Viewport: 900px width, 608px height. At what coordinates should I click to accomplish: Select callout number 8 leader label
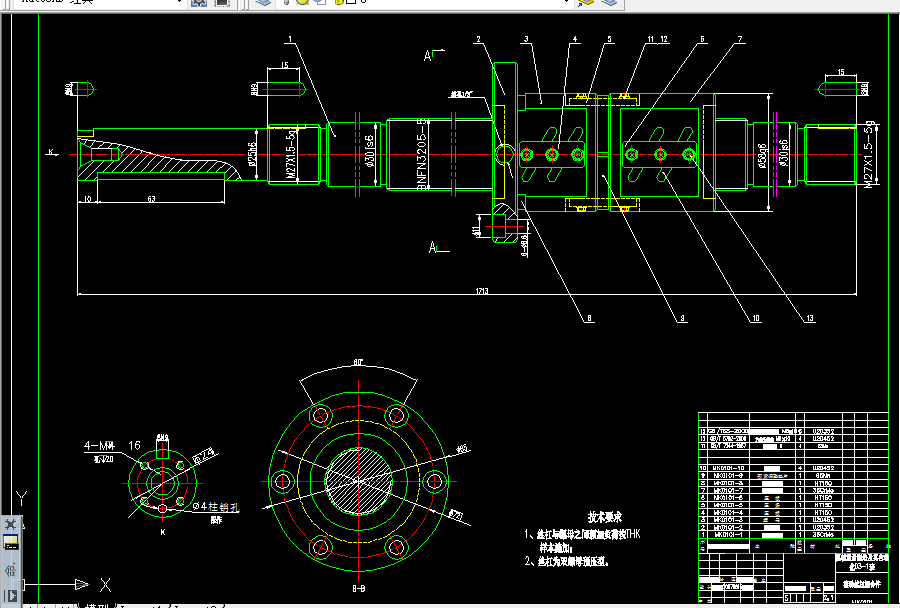(589, 318)
